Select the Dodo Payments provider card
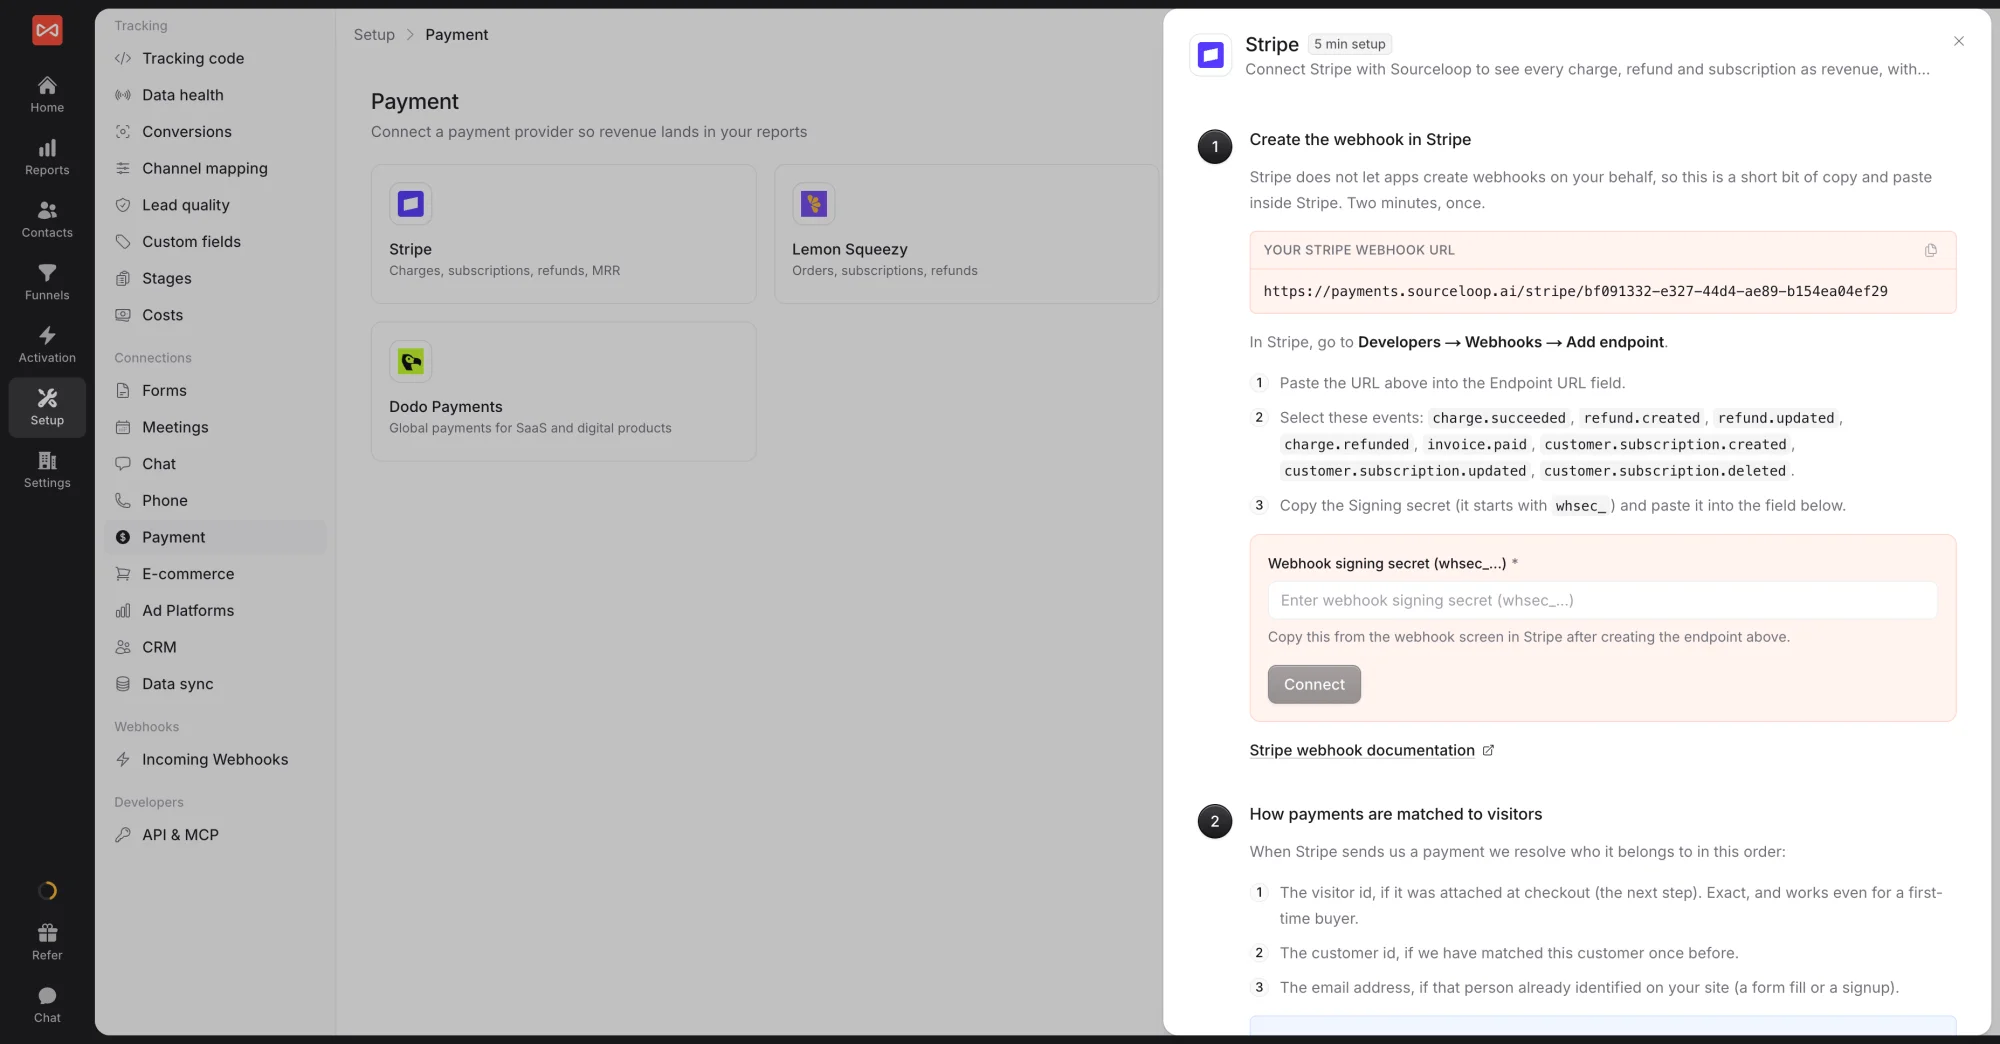 (x=563, y=391)
